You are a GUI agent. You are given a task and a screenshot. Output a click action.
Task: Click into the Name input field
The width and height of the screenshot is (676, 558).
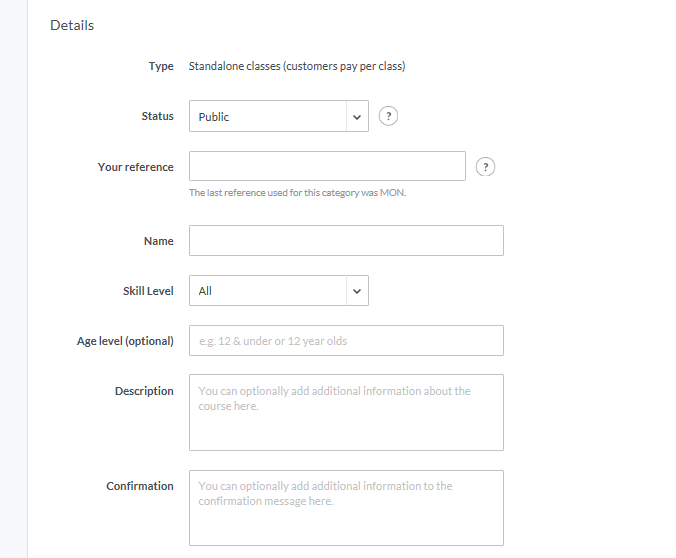click(346, 241)
